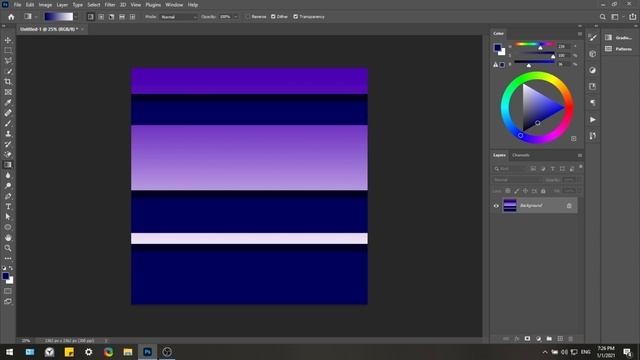The width and height of the screenshot is (640, 360).
Task: Open the layer filter Kind dropdown
Action: 509,169
